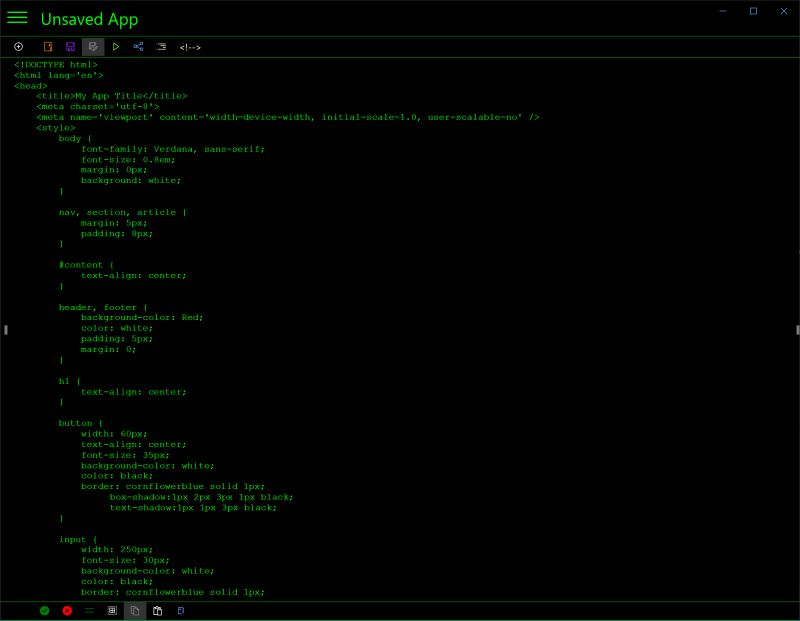Click the 'background-color: Red;' line
Screen dimensions: 800x621
coord(142,317)
